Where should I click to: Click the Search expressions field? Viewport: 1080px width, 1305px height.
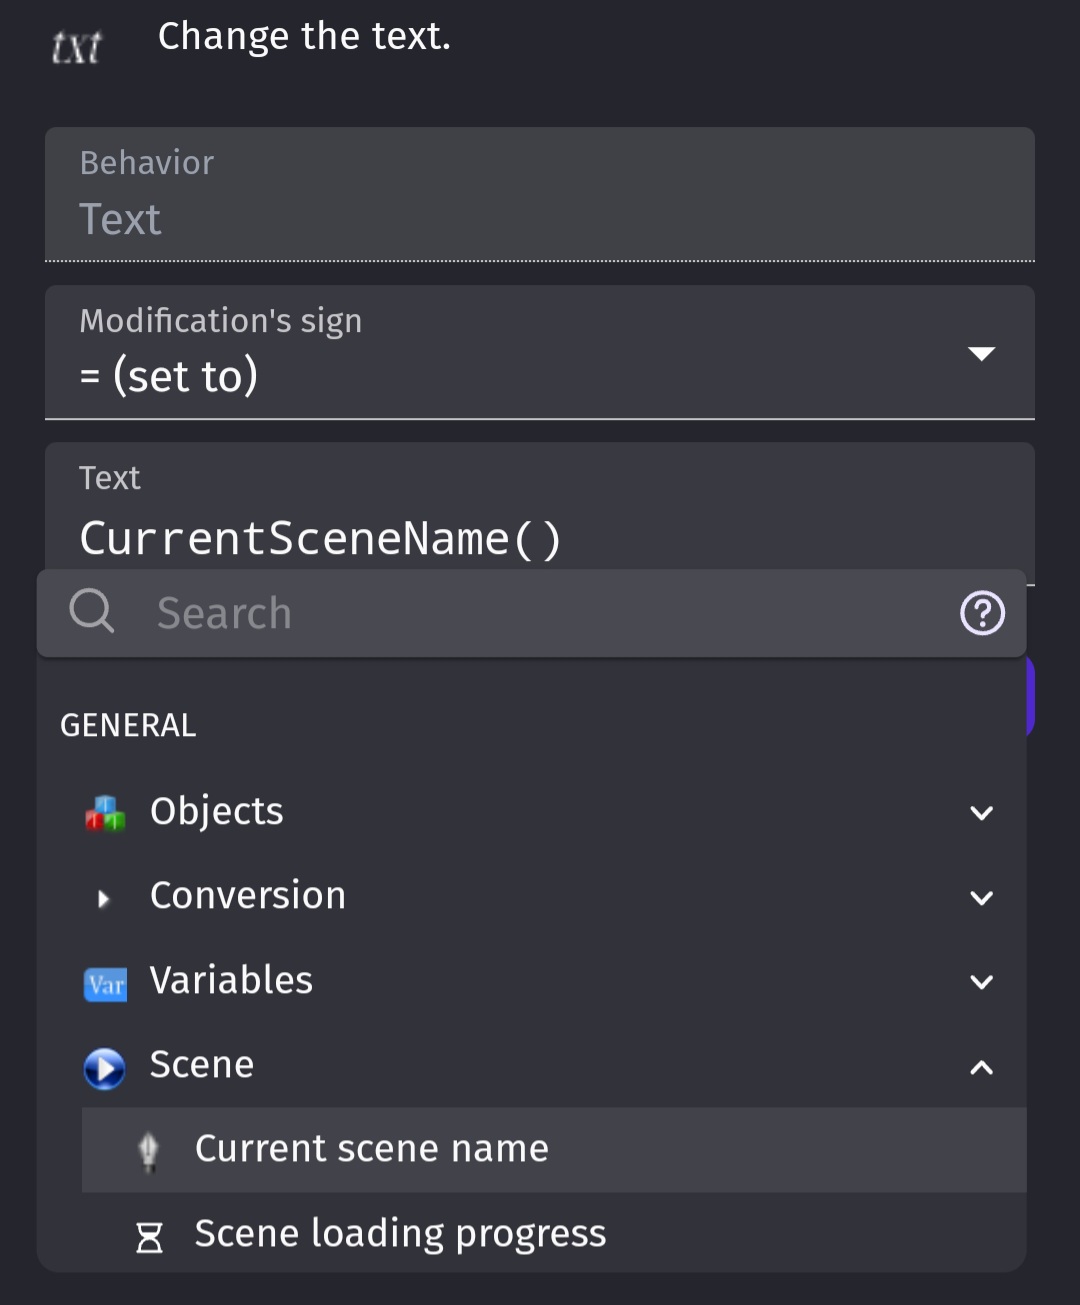coord(532,613)
